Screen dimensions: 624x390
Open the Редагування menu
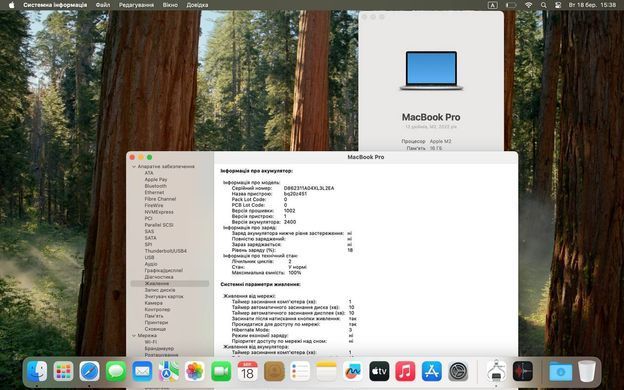(x=136, y=5)
